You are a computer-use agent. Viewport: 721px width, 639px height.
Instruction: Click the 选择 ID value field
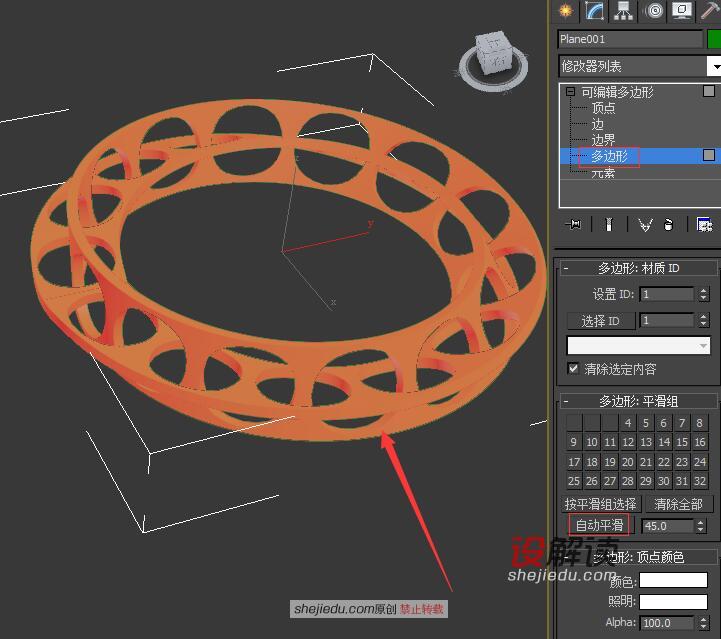(x=667, y=320)
